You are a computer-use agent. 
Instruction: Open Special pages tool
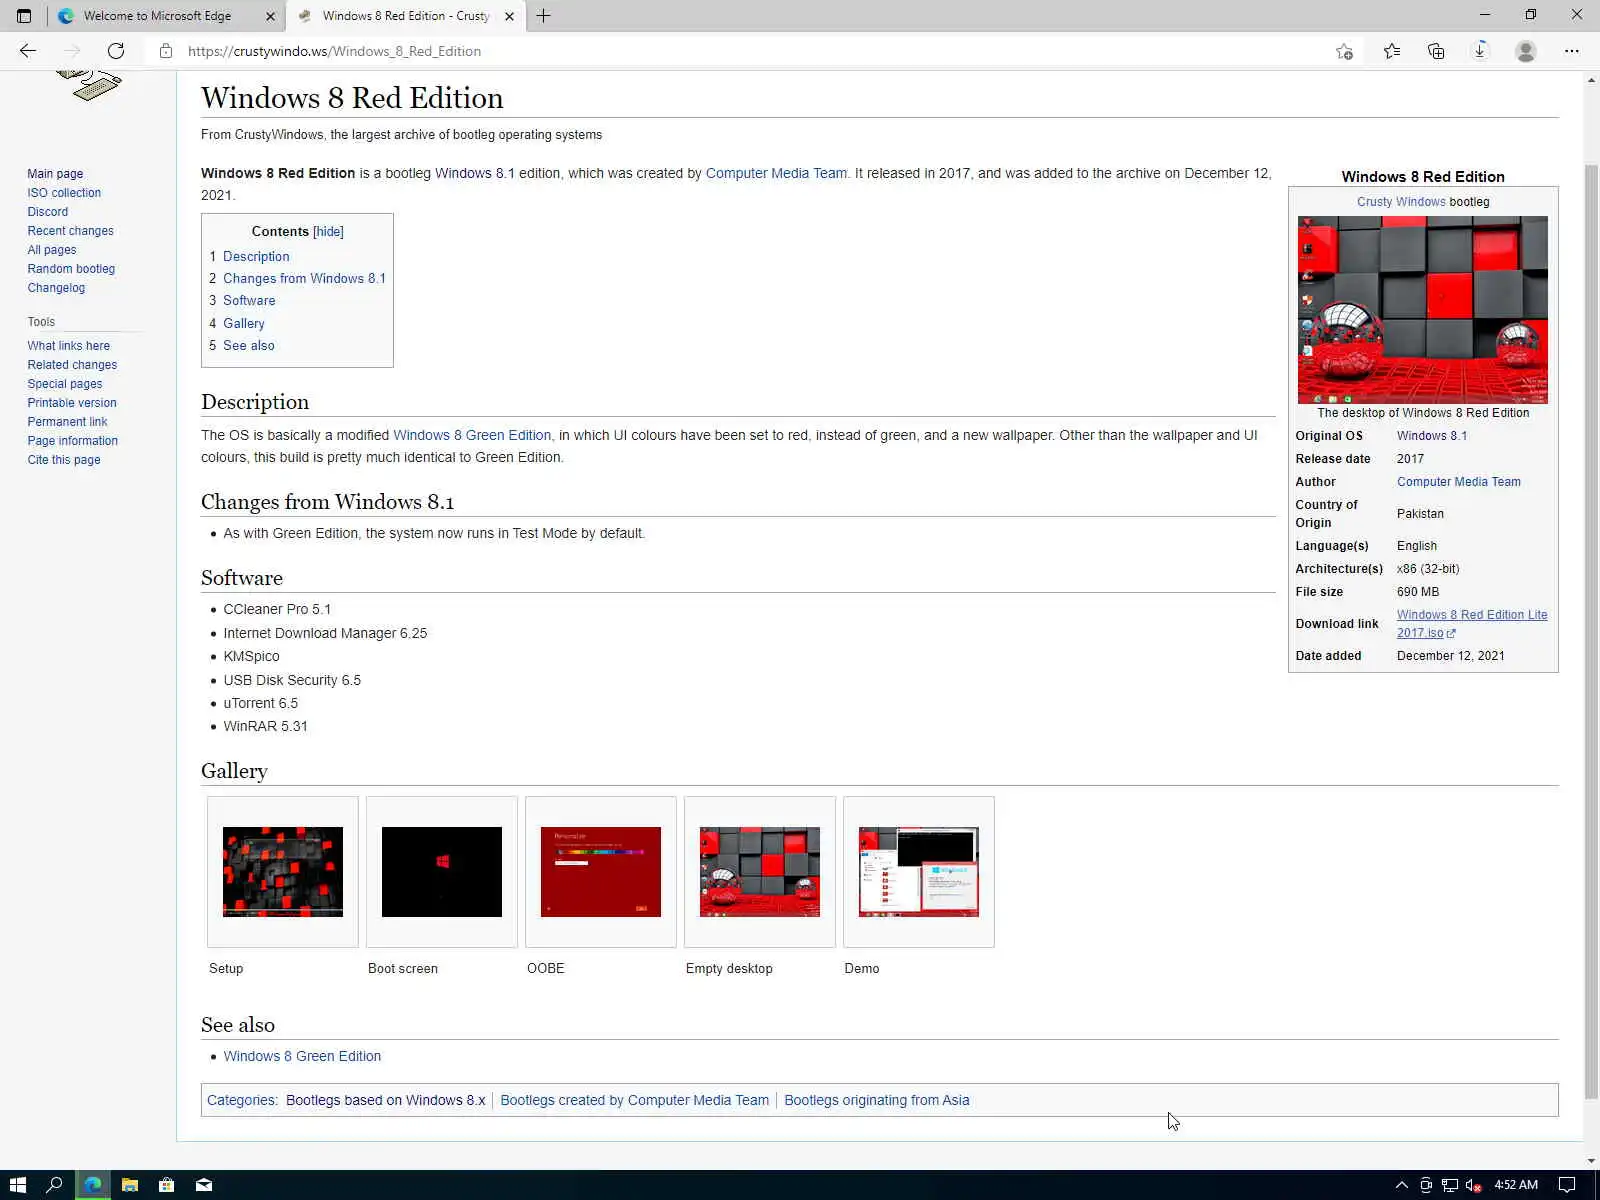[65, 384]
